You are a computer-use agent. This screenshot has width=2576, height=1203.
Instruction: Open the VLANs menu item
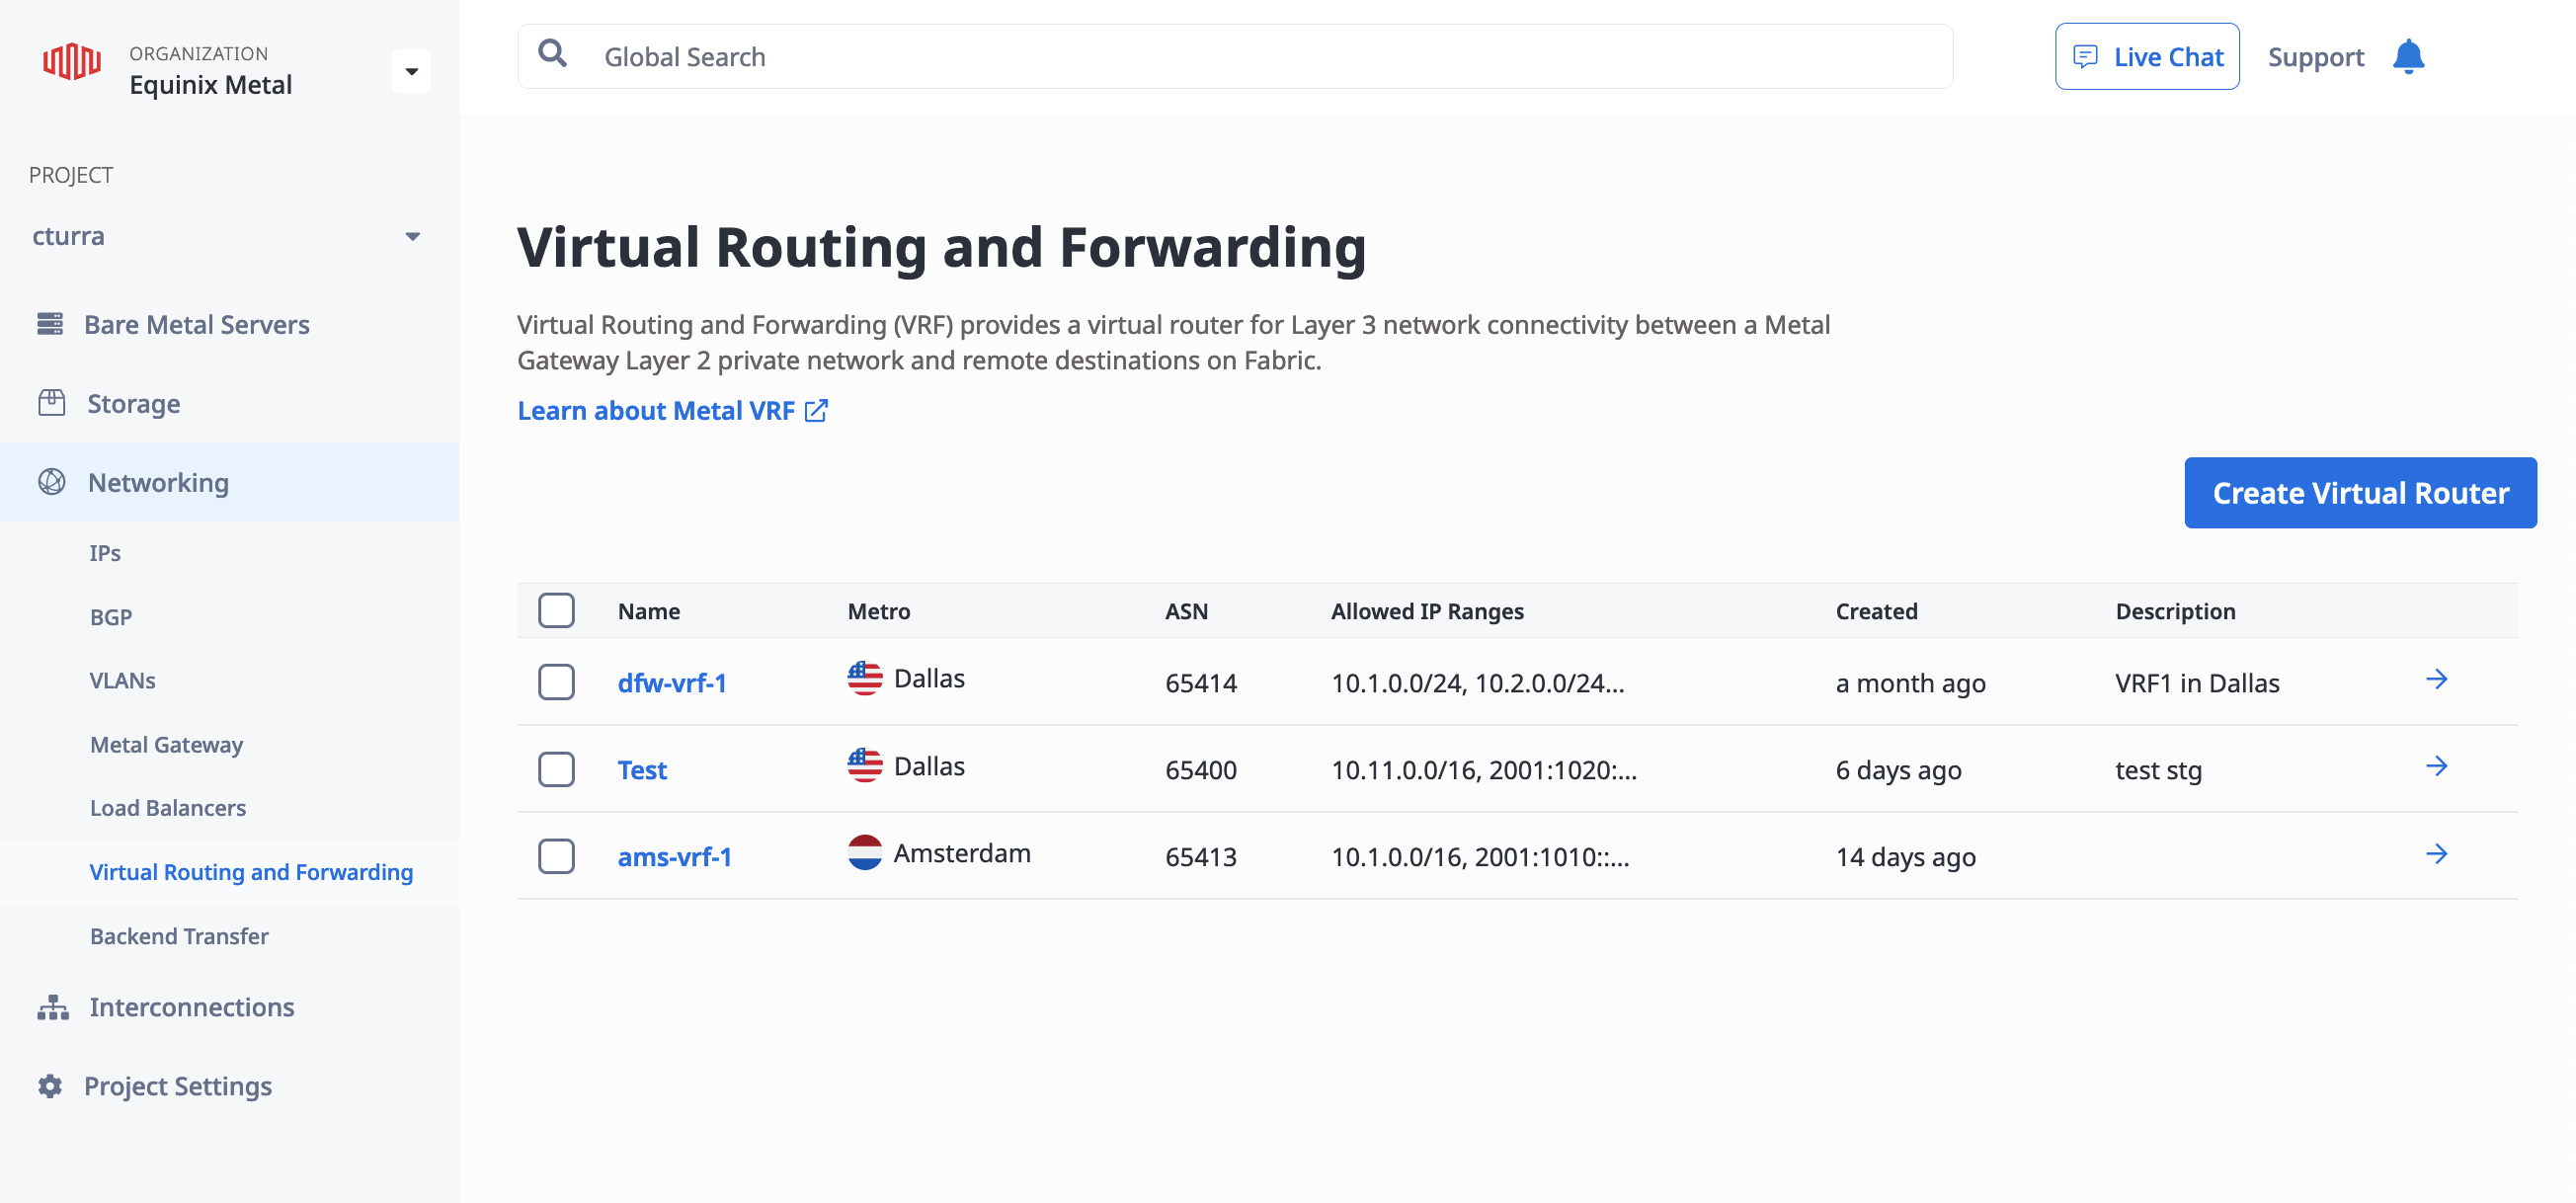click(x=123, y=680)
